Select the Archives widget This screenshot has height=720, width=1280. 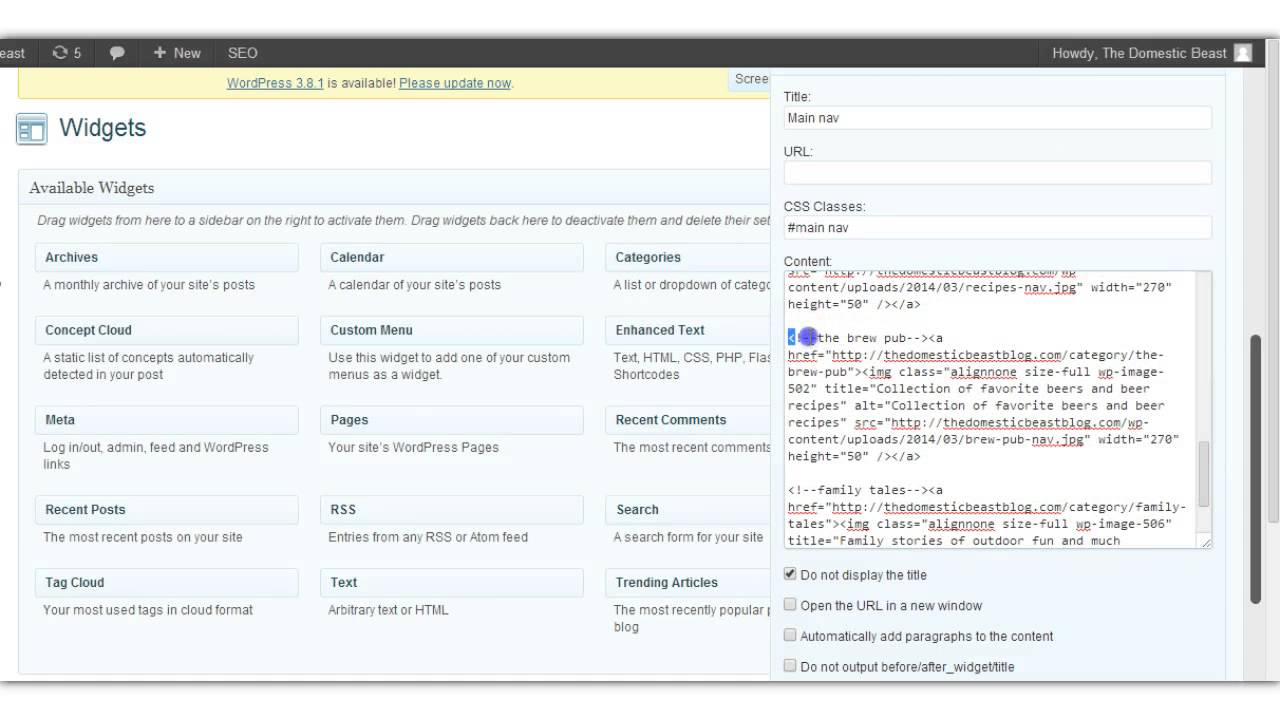(167, 257)
